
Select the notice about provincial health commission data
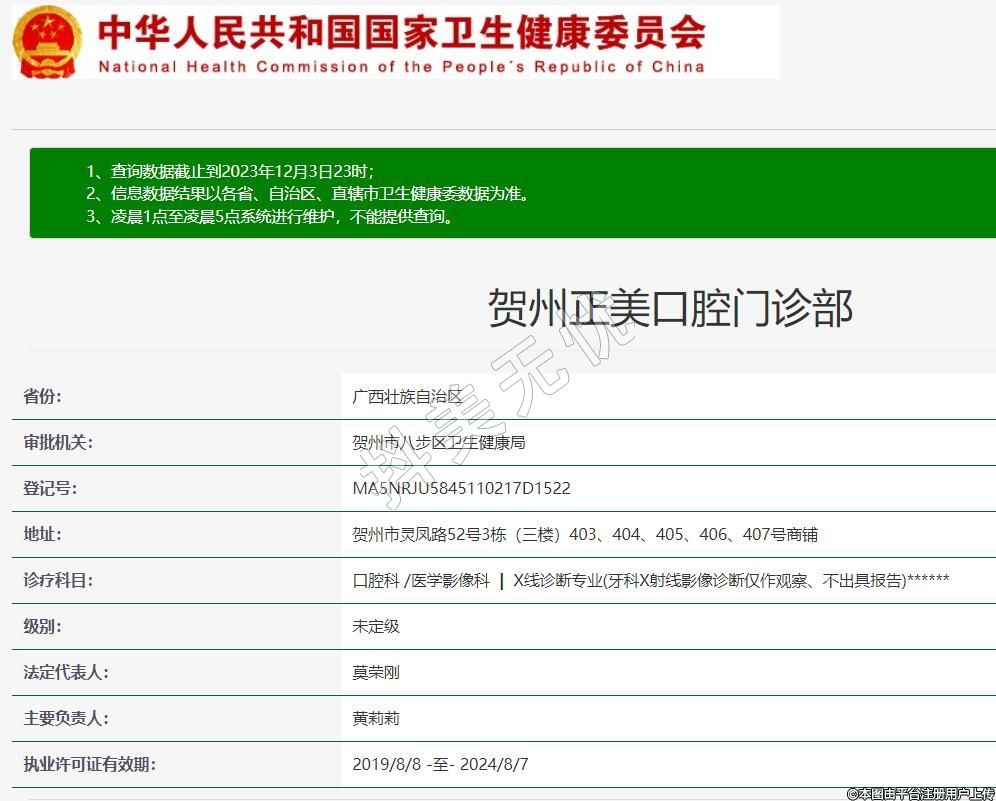coord(307,194)
